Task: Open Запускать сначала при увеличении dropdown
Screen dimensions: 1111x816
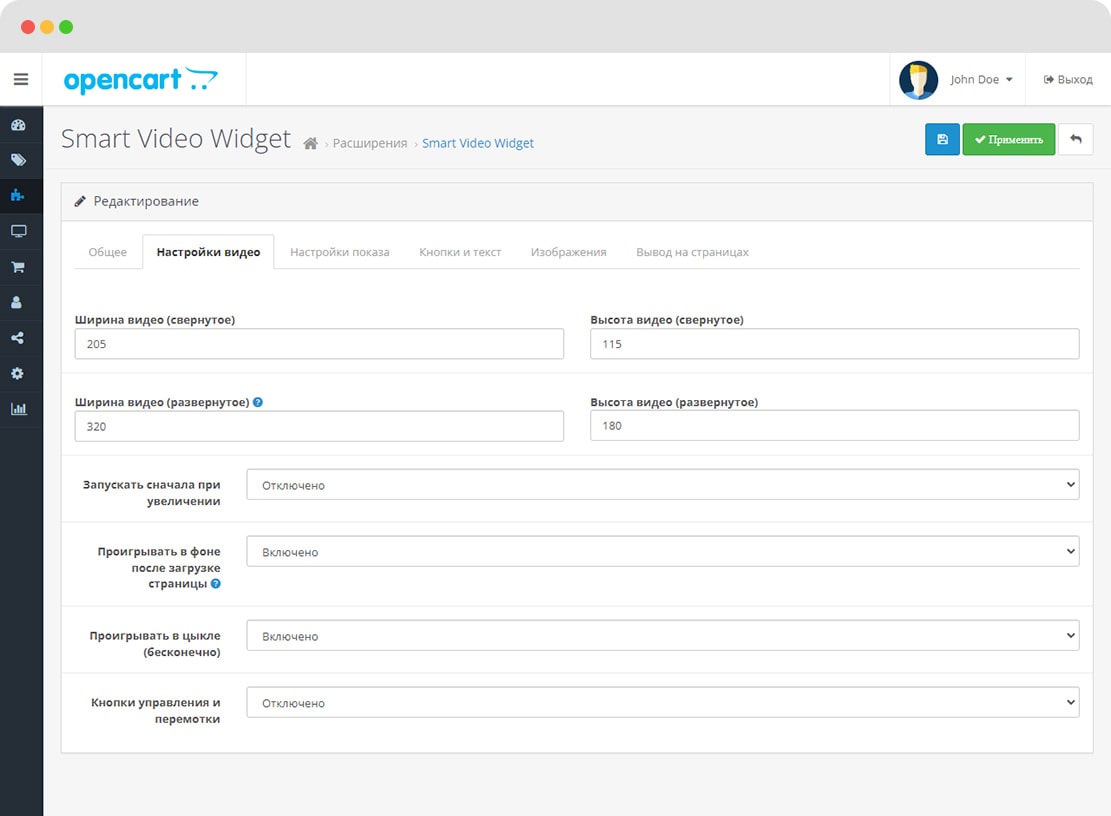Action: [x=663, y=485]
